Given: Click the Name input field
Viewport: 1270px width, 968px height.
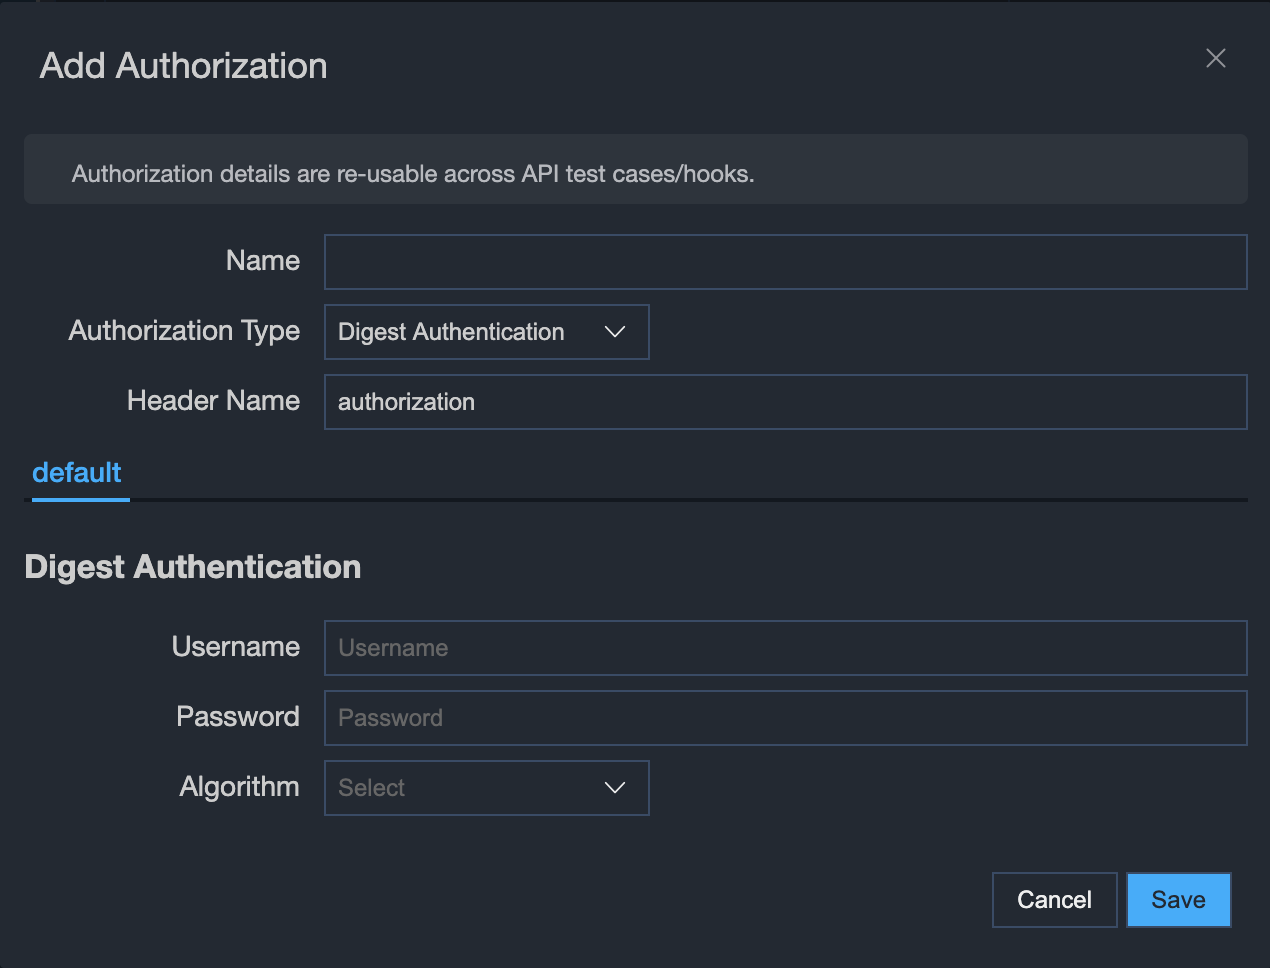Looking at the screenshot, I should 785,262.
